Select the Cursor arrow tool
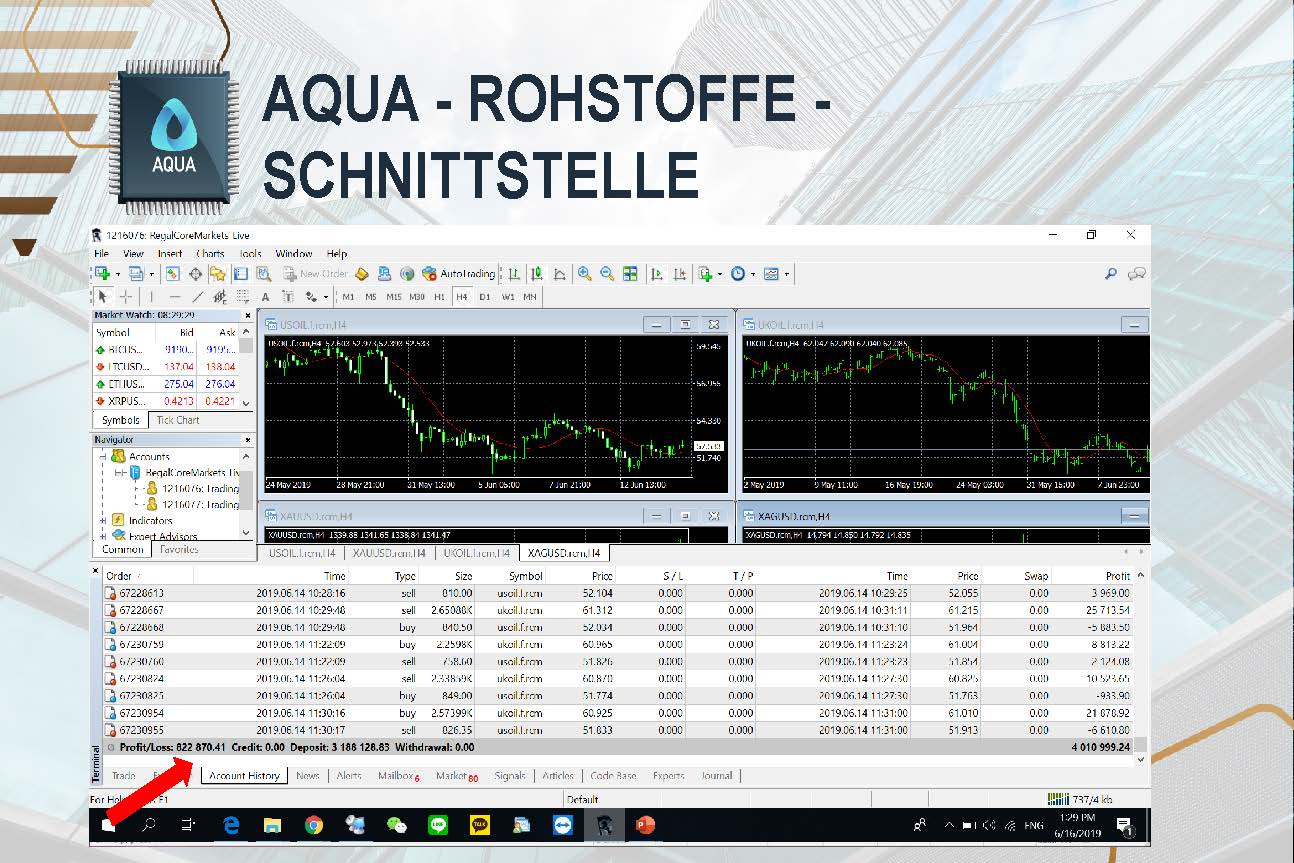 [x=103, y=296]
